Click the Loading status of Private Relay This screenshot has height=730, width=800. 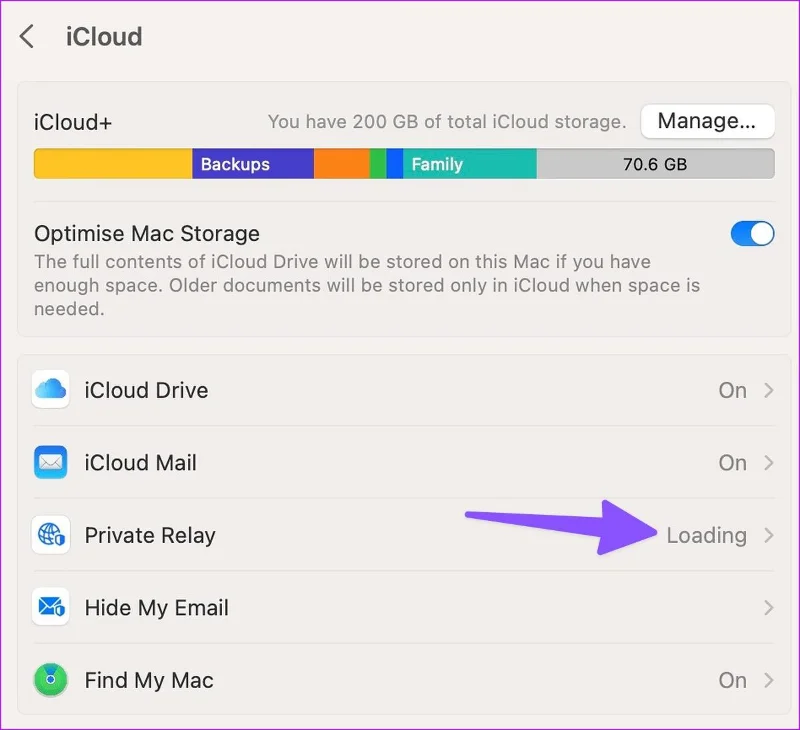(707, 536)
